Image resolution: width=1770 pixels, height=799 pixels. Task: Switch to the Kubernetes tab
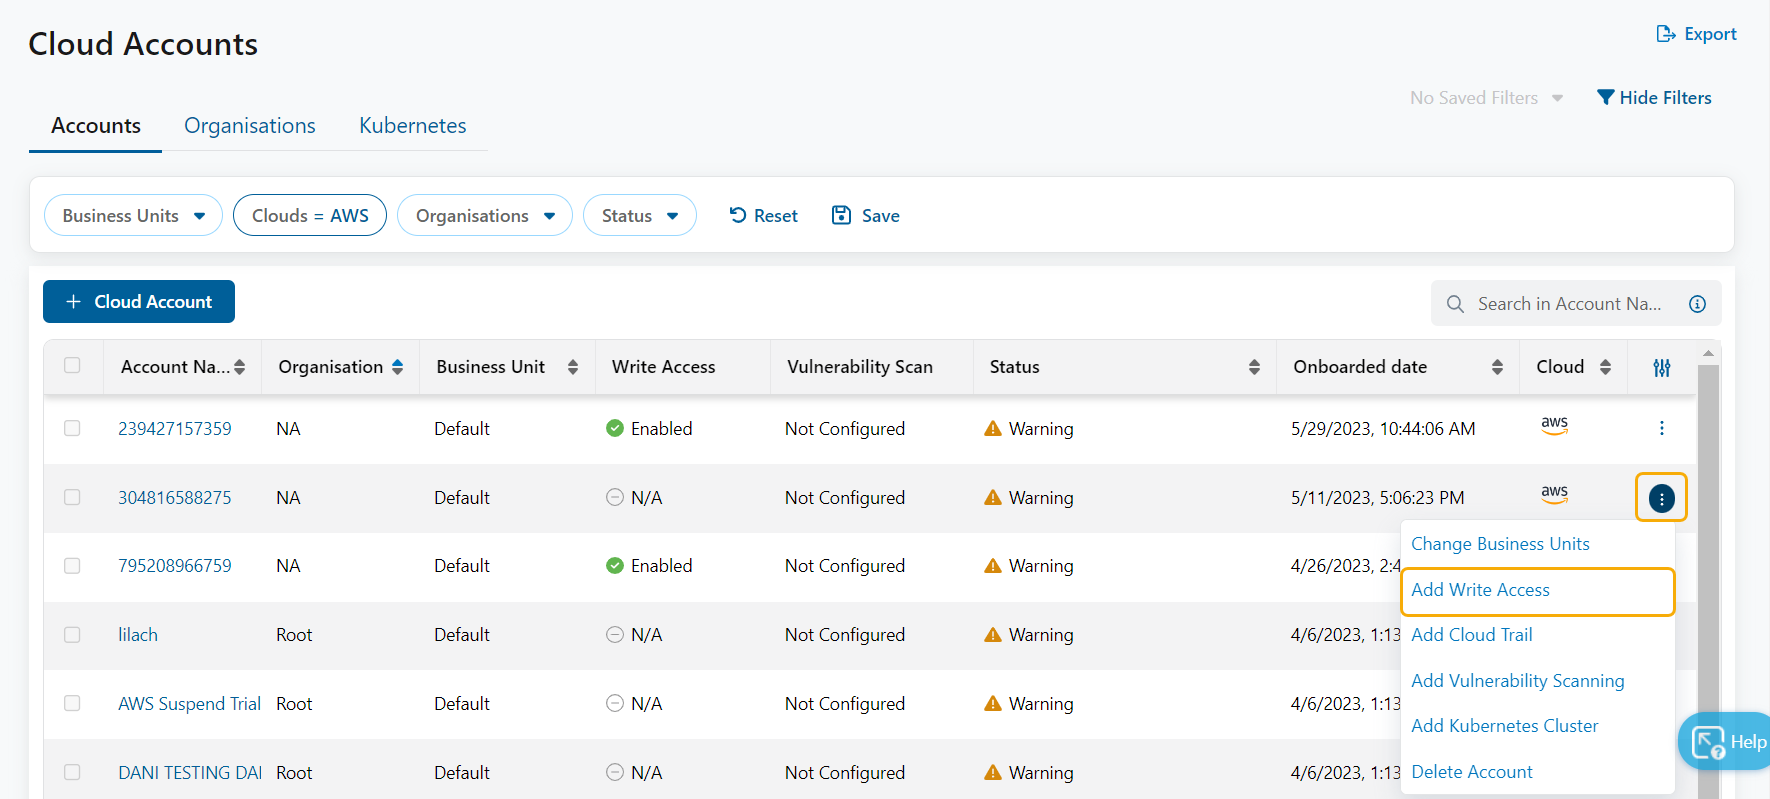point(412,126)
